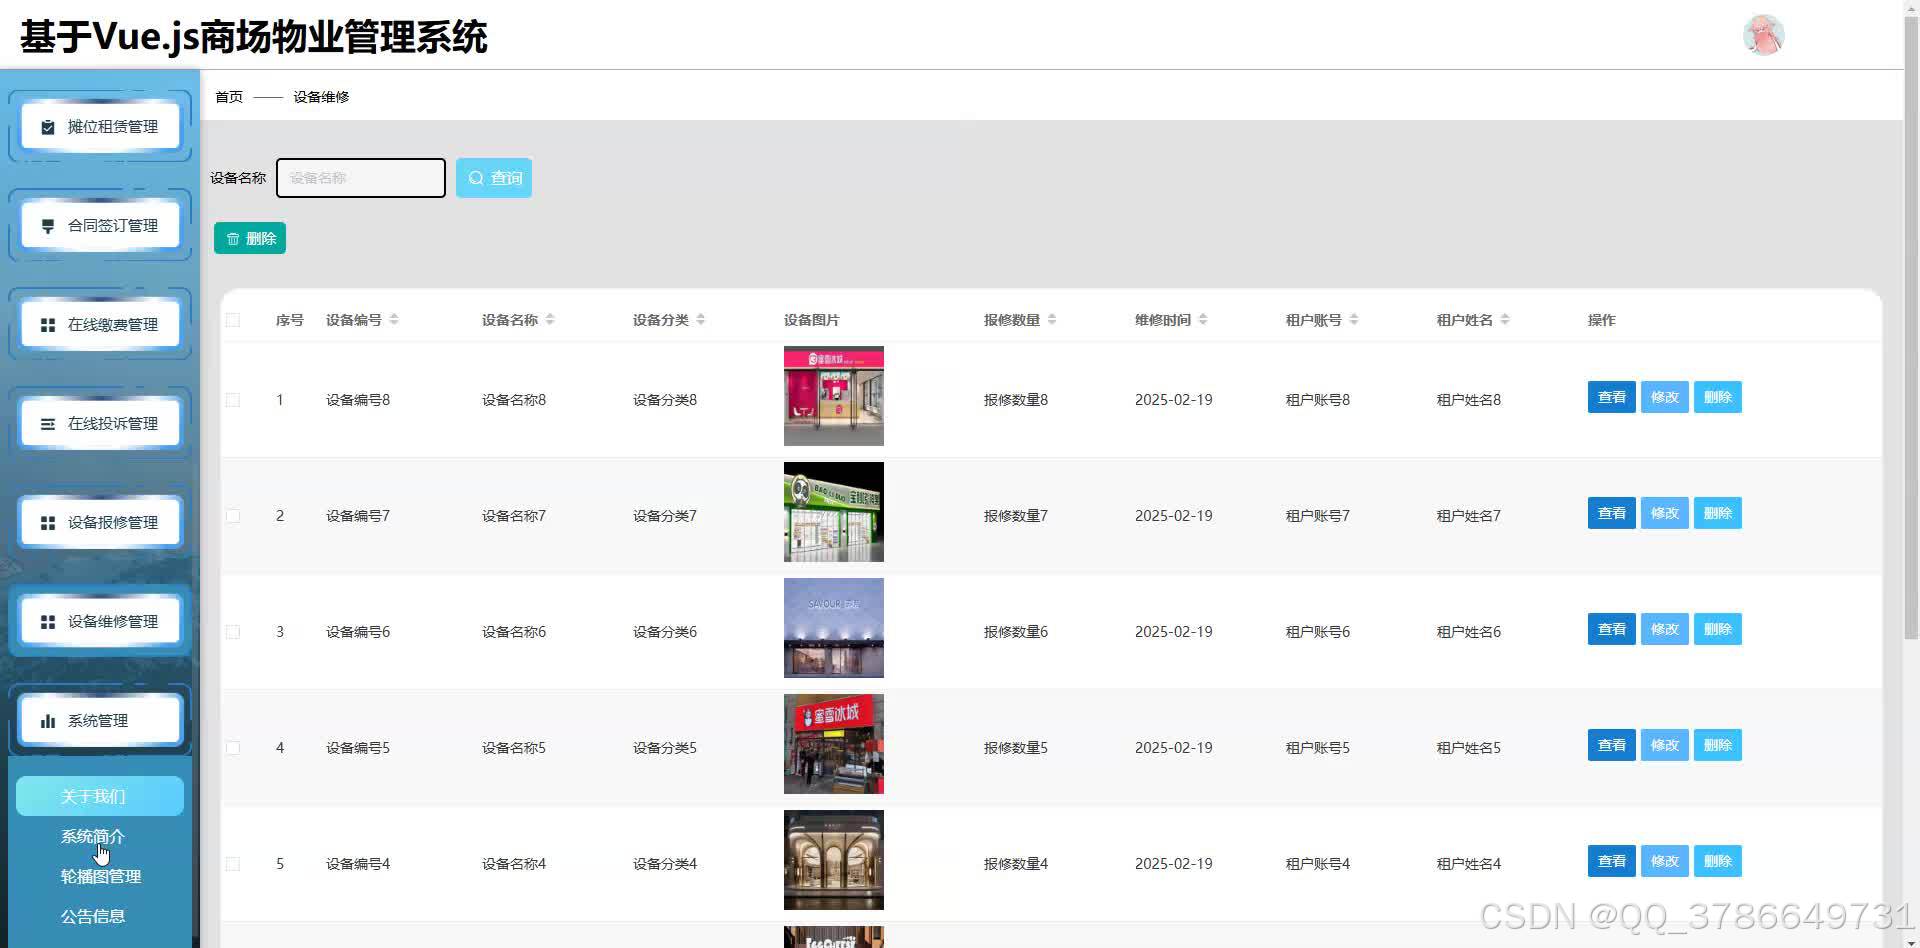Open the 在线投诉管理 menu

(x=100, y=424)
